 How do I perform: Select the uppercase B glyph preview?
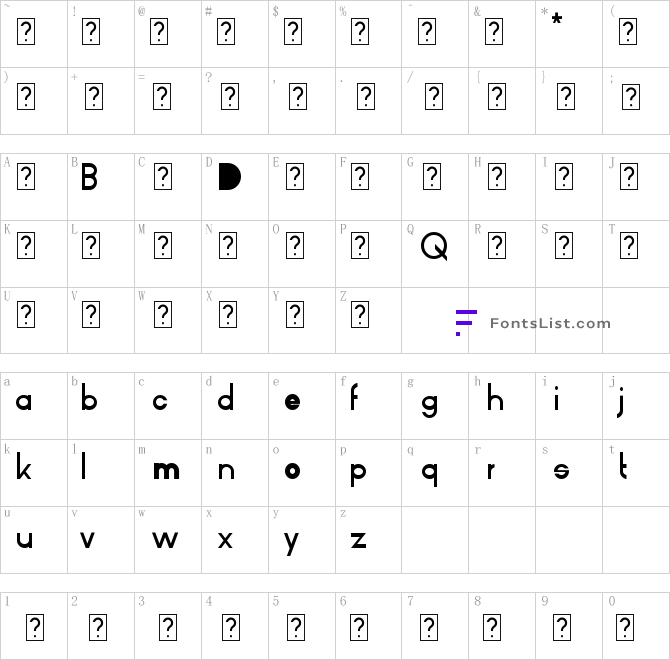pos(89,178)
